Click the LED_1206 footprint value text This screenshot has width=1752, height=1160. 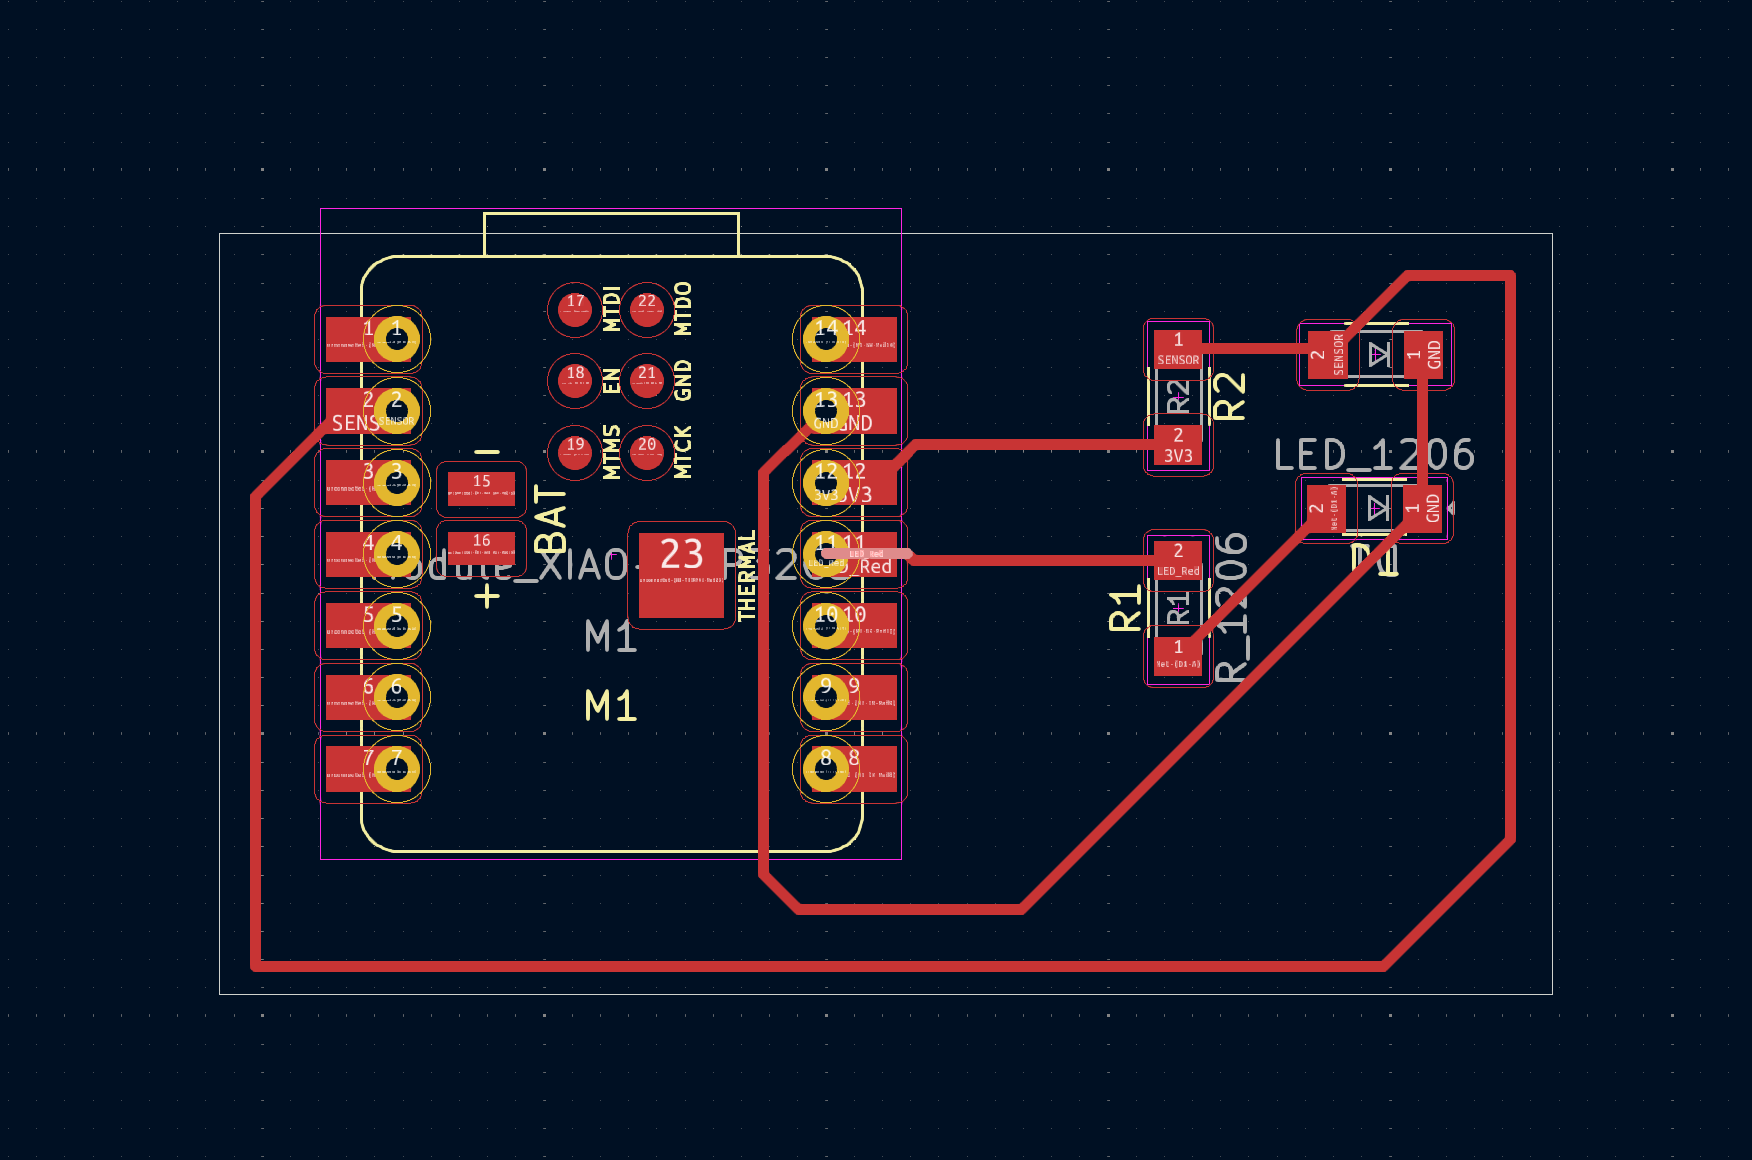[x=1375, y=455]
